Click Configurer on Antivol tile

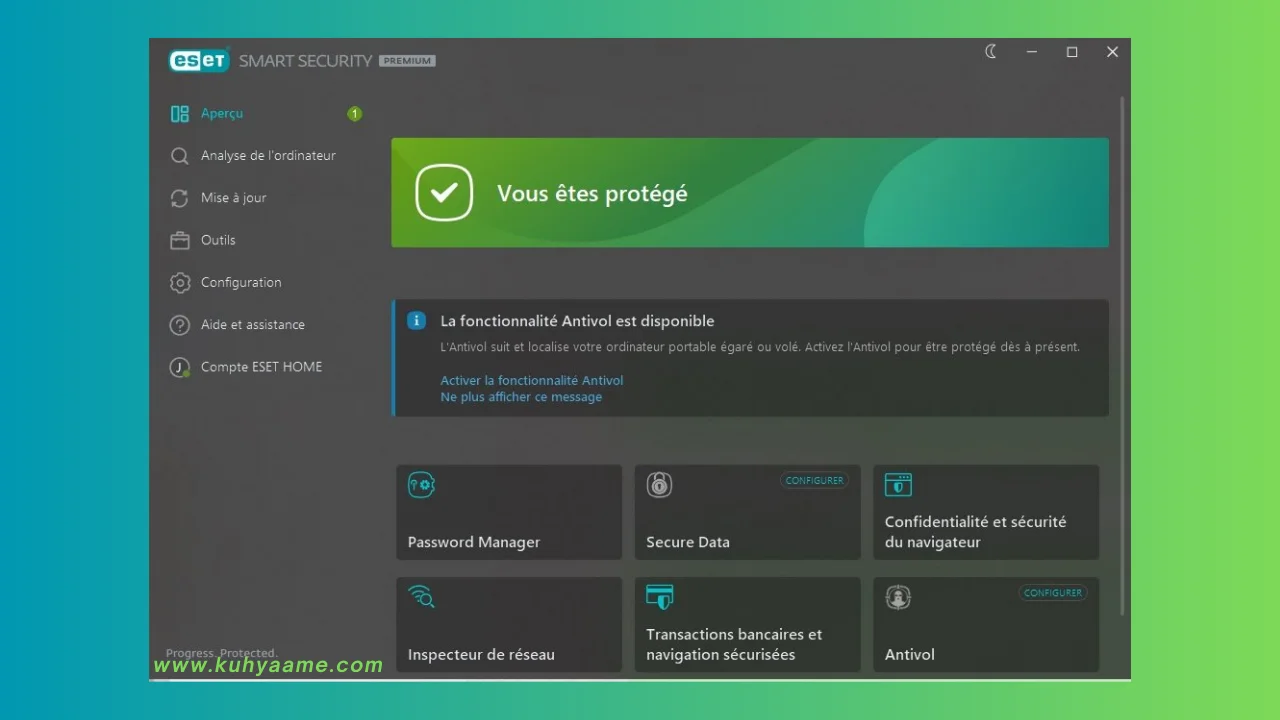pos(1053,593)
